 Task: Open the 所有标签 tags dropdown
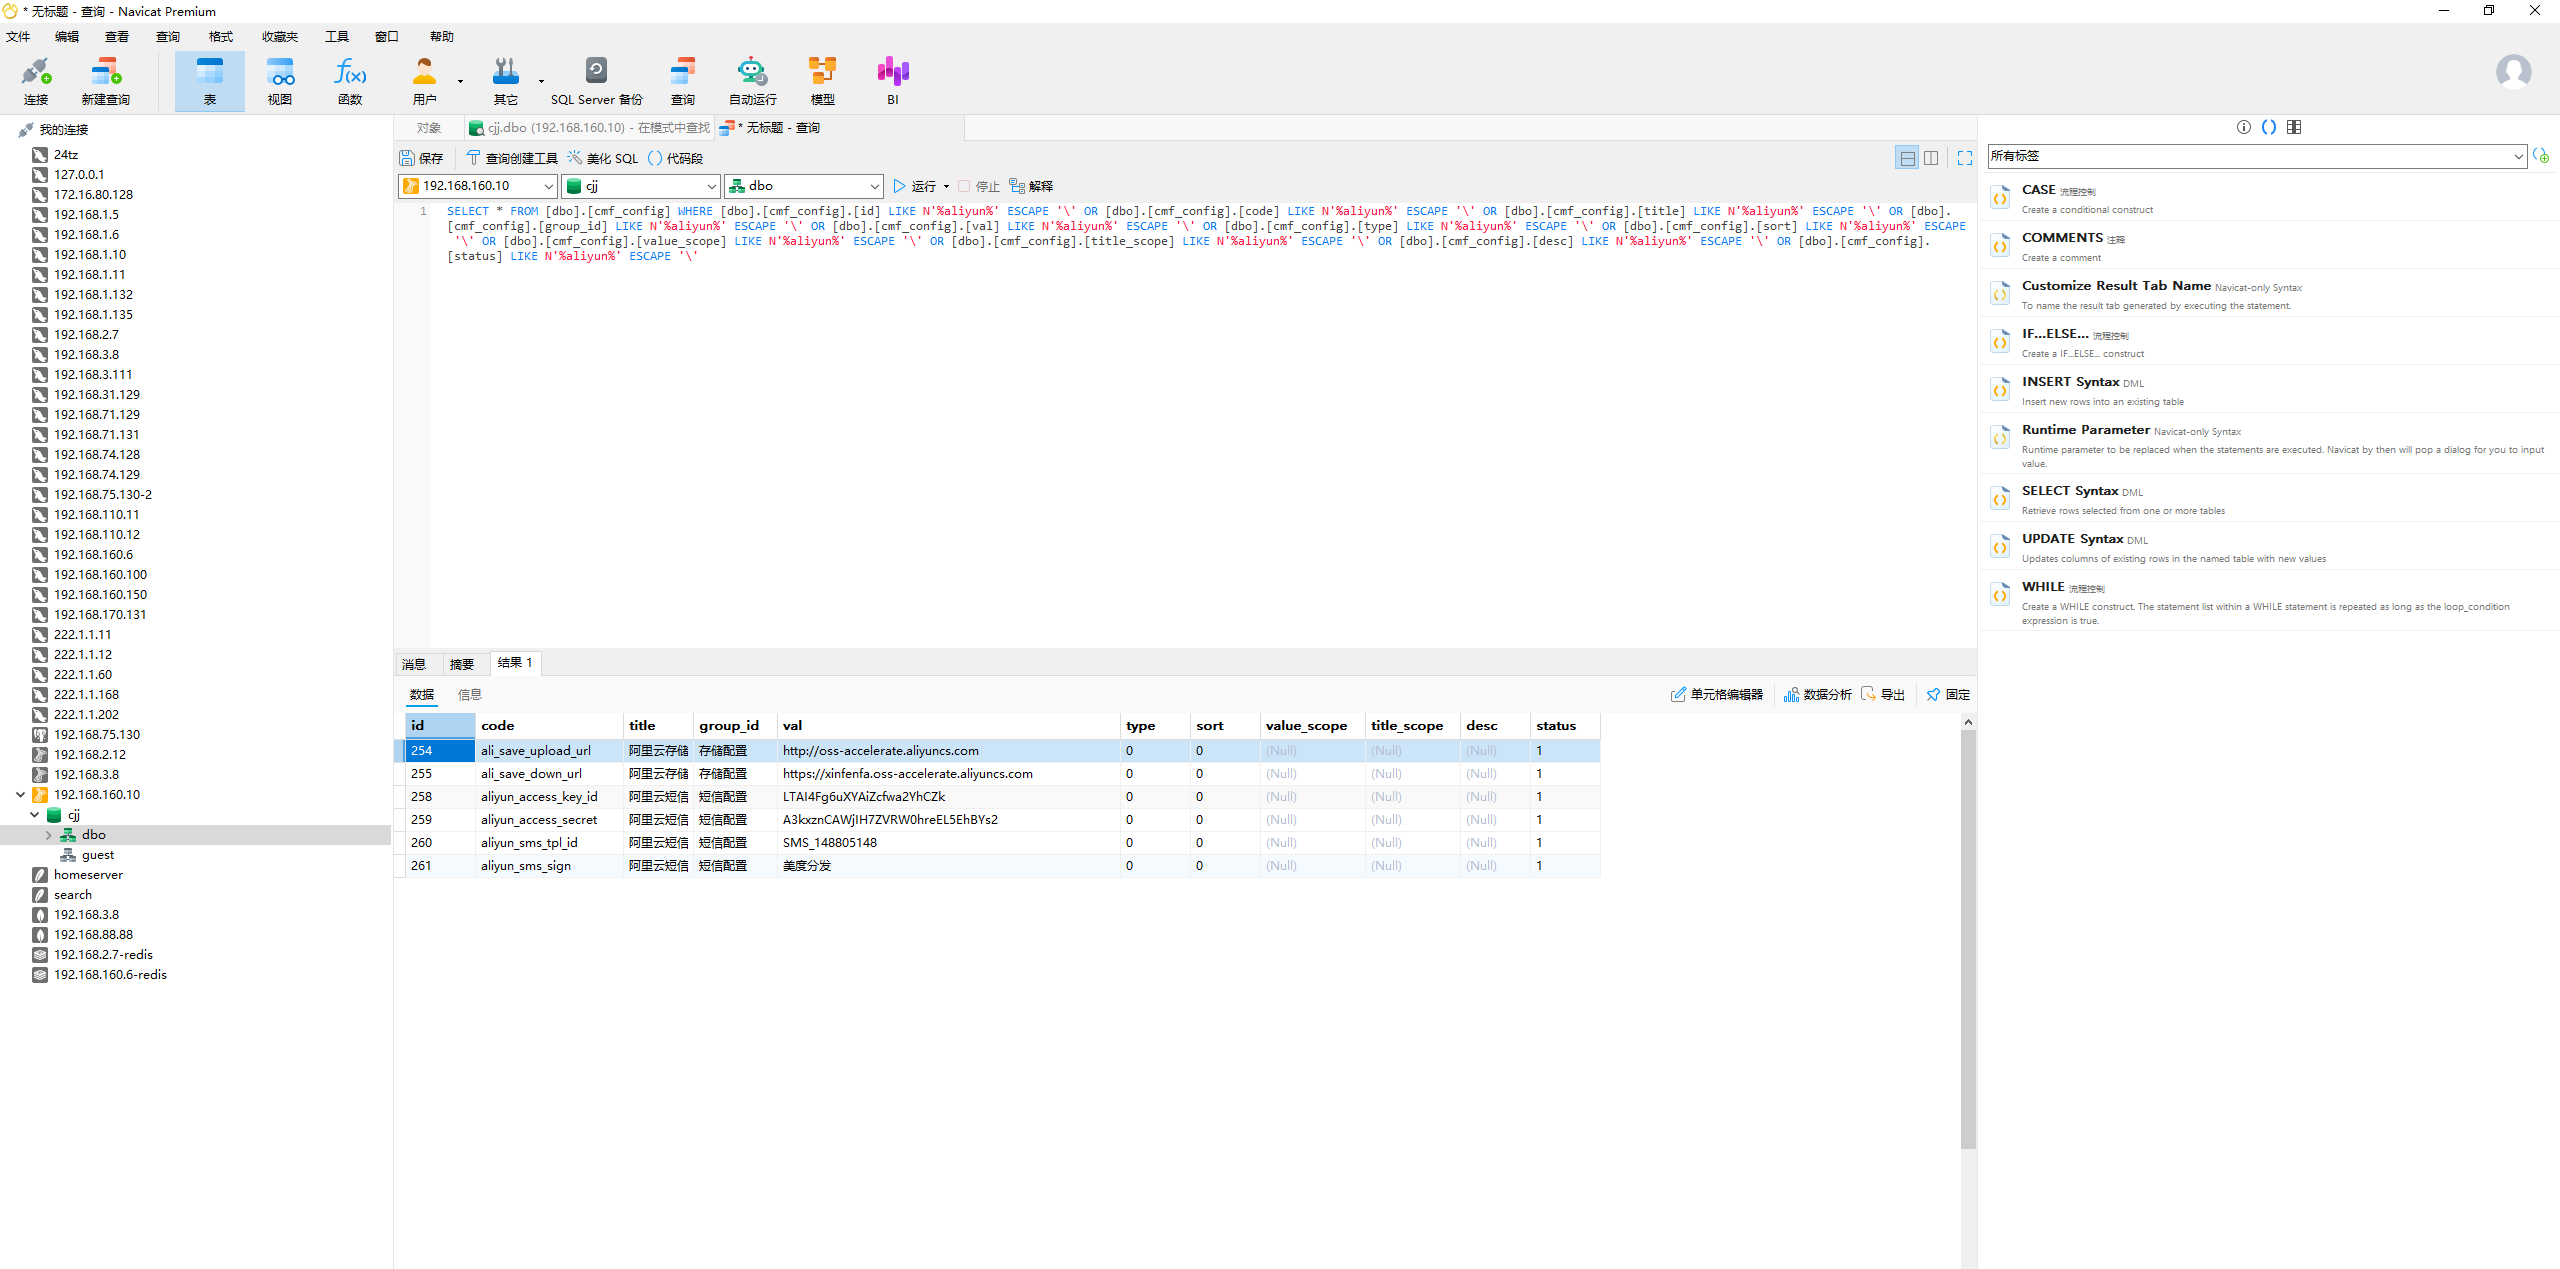(x=2257, y=156)
